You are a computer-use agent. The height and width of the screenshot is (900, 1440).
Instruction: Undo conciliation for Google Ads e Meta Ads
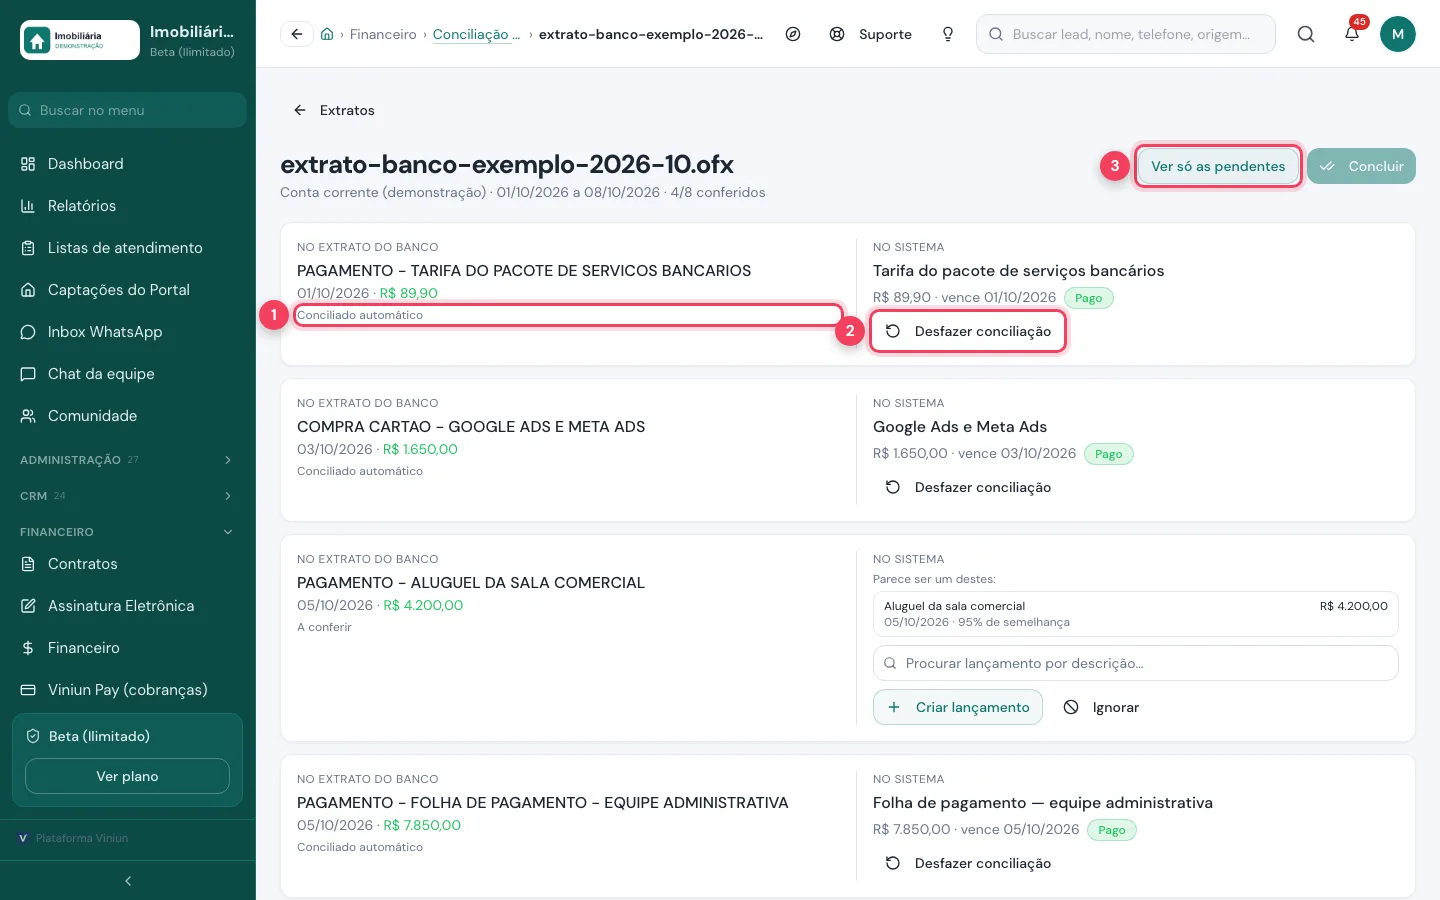(968, 487)
